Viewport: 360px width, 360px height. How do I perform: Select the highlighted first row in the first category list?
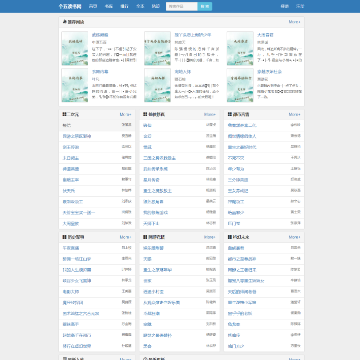[97, 125]
